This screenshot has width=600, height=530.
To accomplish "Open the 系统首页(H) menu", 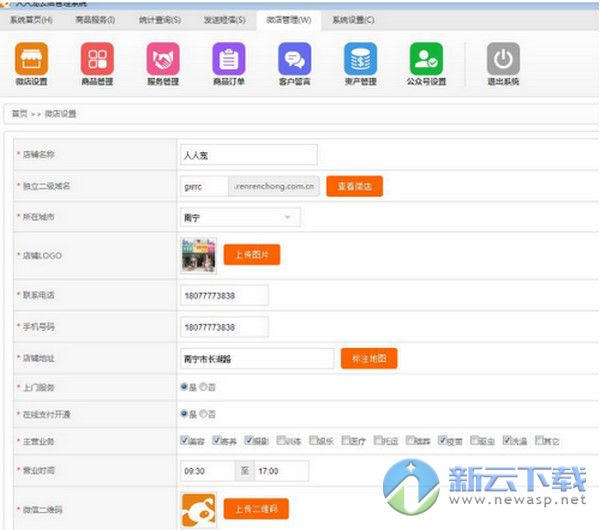I will [x=31, y=20].
